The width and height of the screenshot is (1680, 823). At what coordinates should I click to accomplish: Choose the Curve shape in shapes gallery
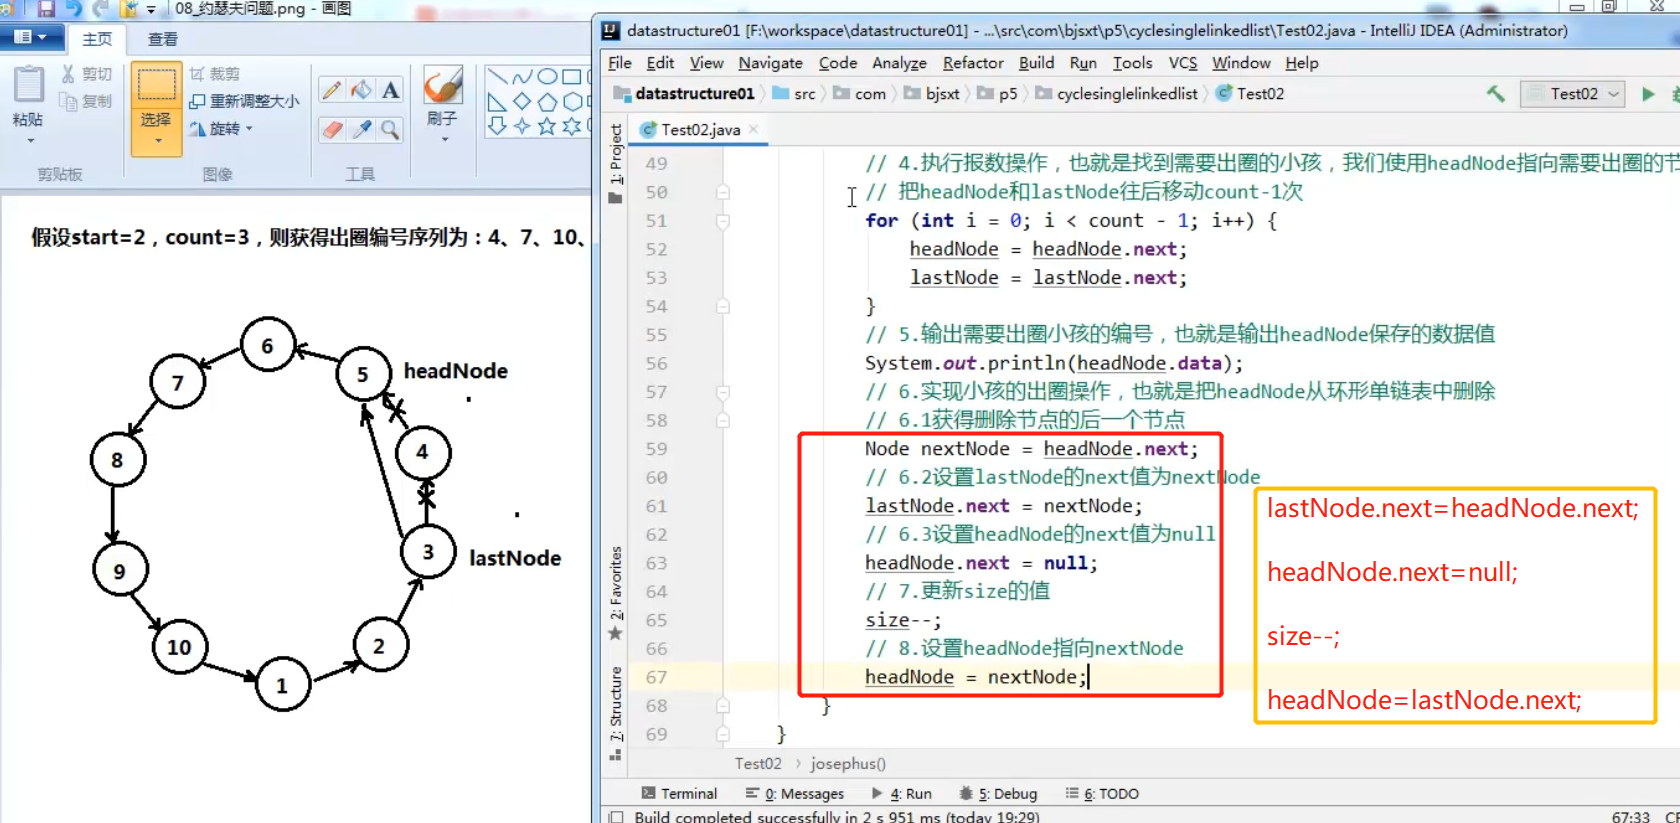click(x=522, y=77)
